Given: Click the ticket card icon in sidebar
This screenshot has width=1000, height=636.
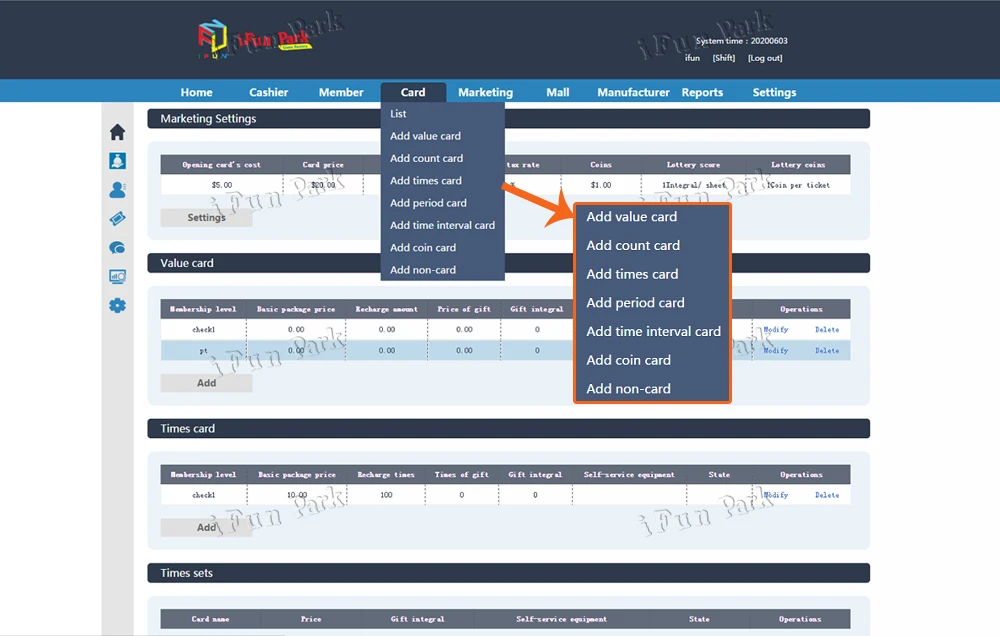Looking at the screenshot, I should (117, 219).
